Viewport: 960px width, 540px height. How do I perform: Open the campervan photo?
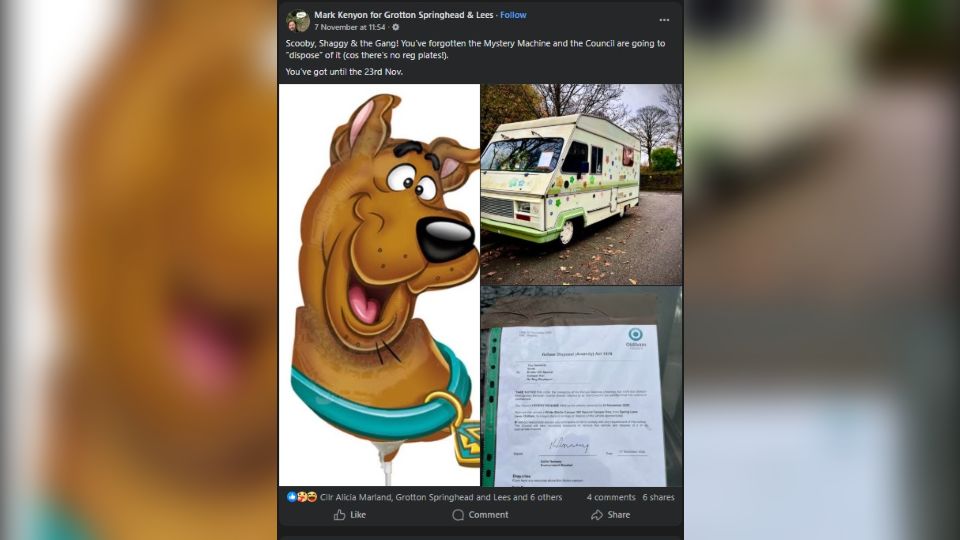(582, 184)
